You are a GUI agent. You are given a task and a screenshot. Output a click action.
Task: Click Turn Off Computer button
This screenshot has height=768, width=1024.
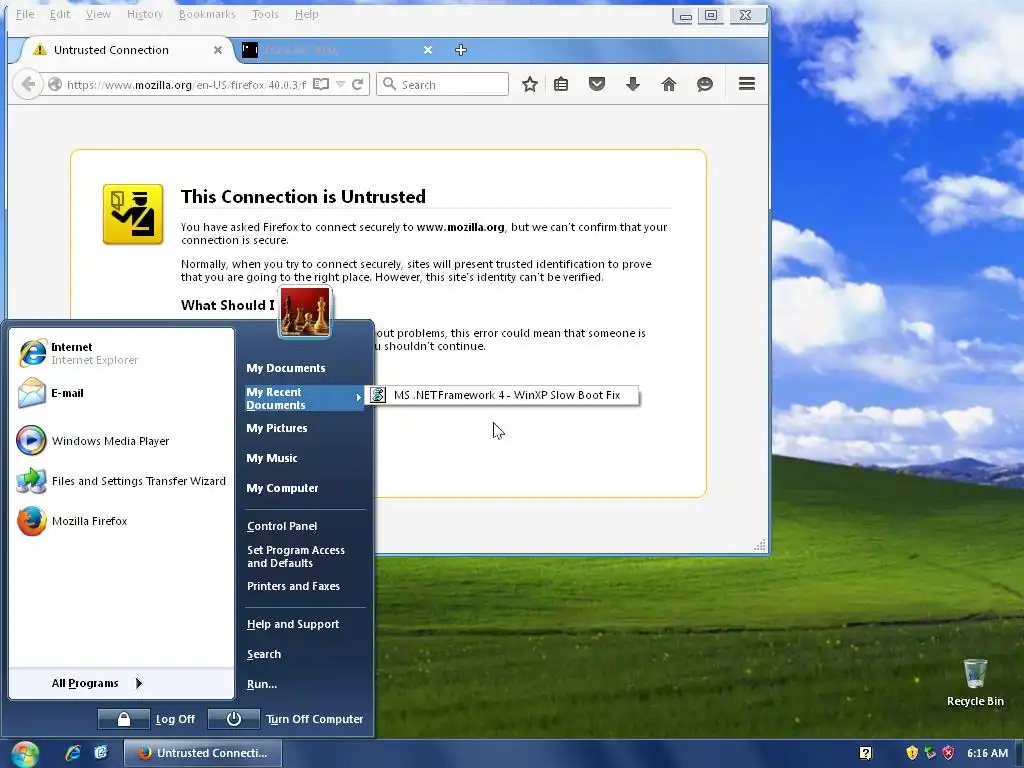[286, 719]
